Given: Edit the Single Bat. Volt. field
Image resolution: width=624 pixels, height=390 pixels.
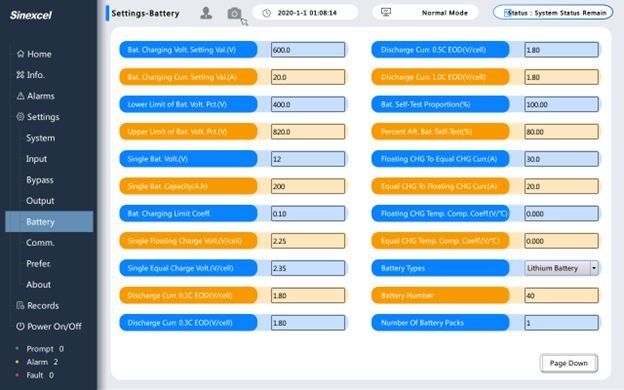Looking at the screenshot, I should click(x=308, y=159).
